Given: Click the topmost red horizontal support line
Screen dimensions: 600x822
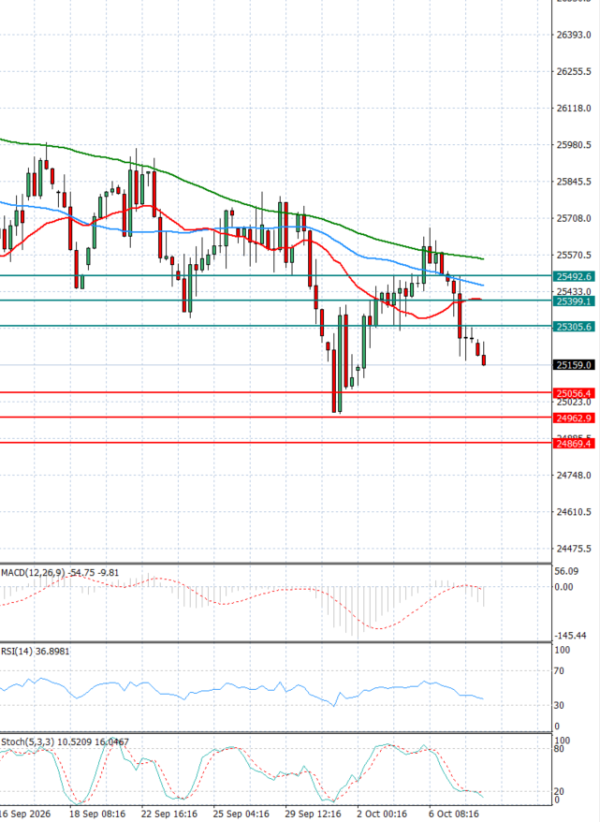Looking at the screenshot, I should coord(276,392).
